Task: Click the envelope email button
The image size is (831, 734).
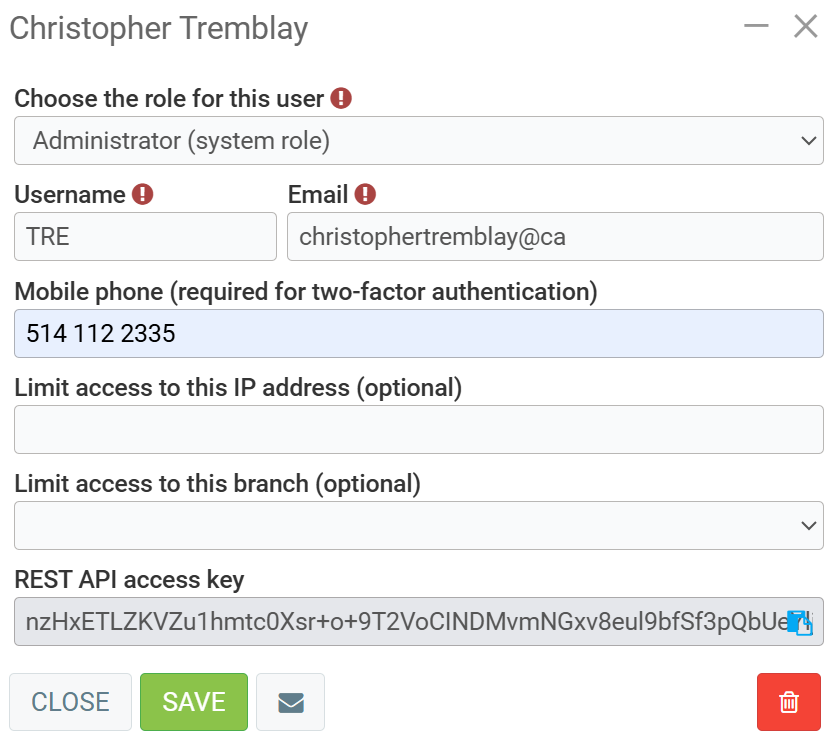Action: click(290, 702)
